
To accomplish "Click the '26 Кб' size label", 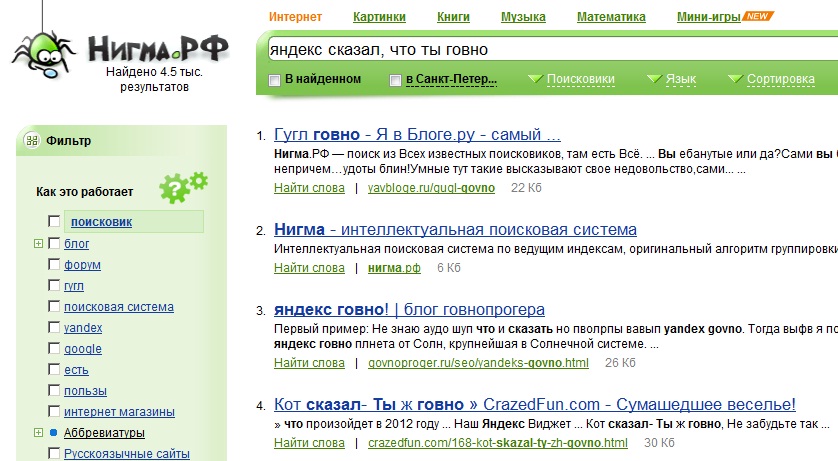I will click(620, 363).
